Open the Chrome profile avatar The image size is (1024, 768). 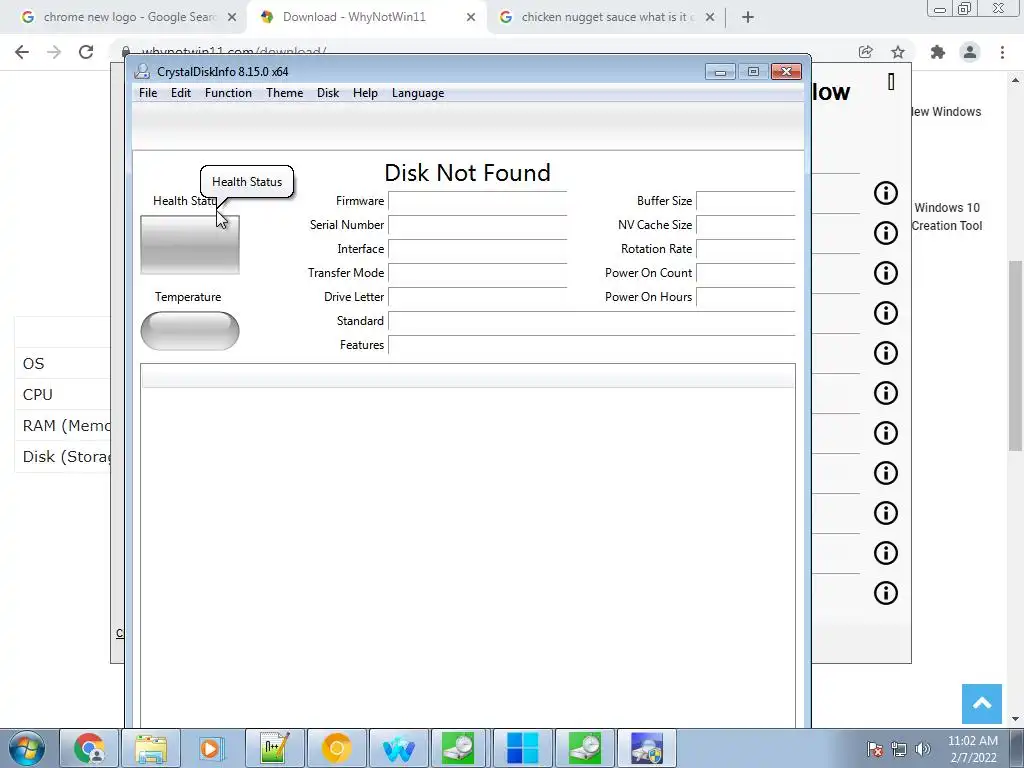pos(970,52)
